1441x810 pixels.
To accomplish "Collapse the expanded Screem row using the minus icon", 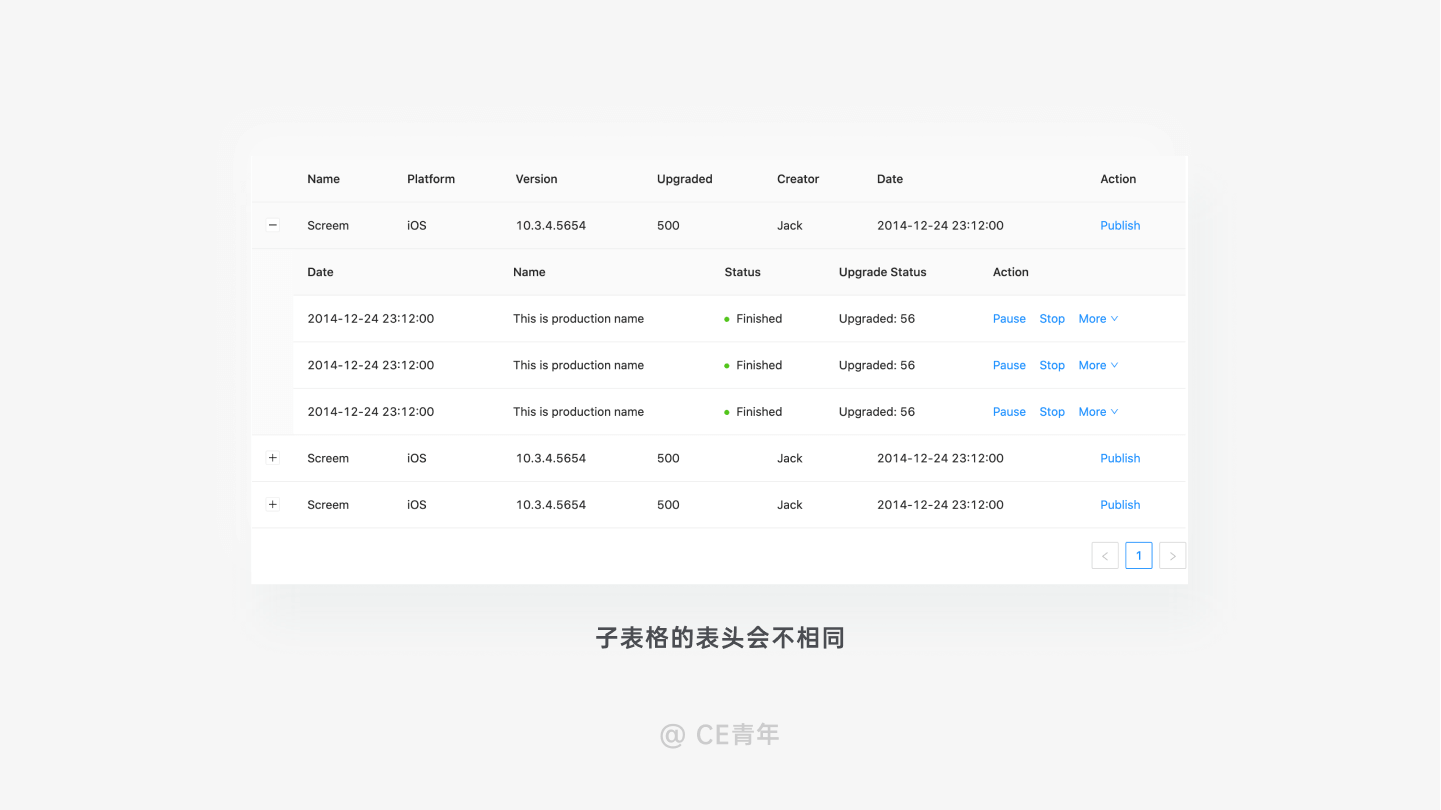I will click(x=272, y=226).
